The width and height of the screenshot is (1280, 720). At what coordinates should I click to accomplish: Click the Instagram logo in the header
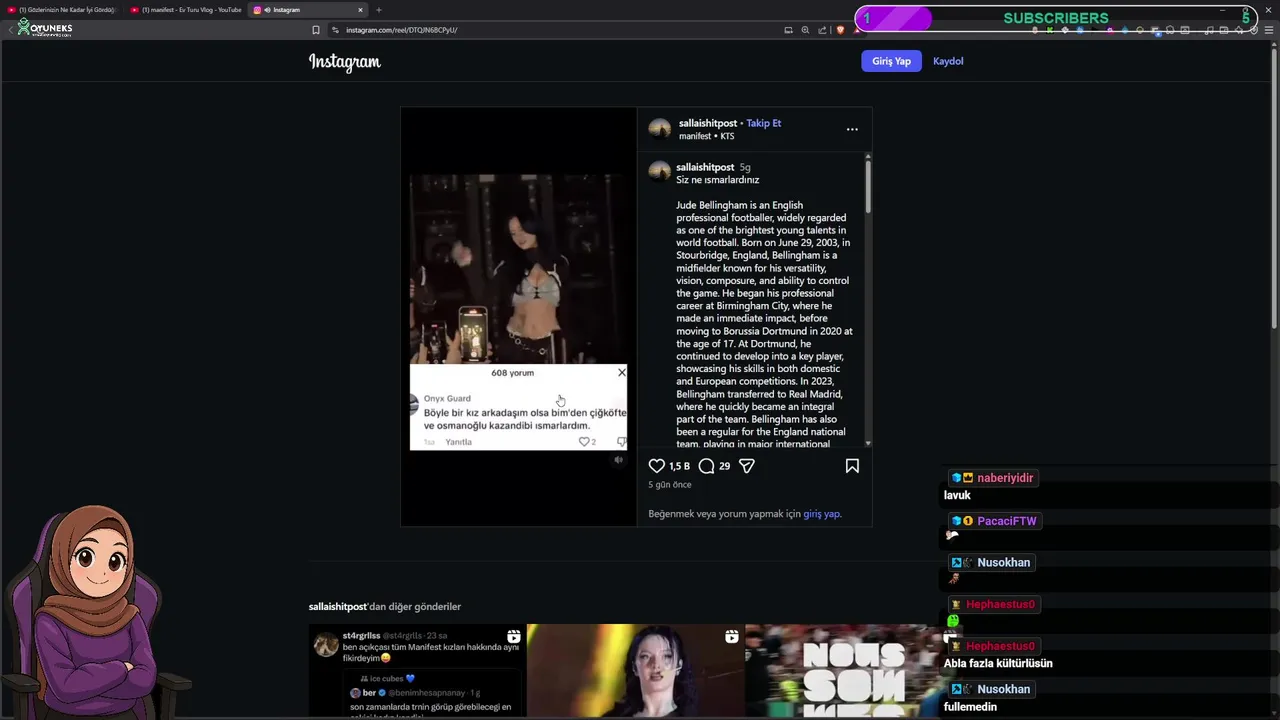pyautogui.click(x=344, y=61)
